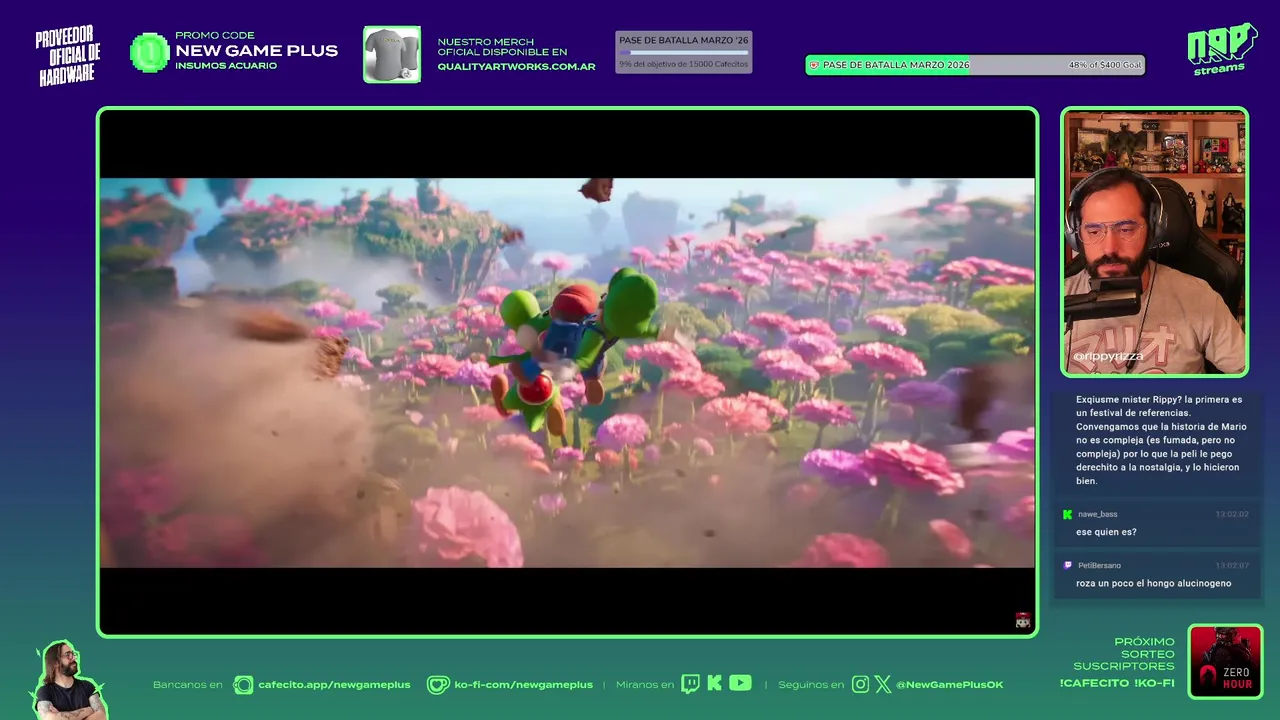This screenshot has width=1280, height=720.
Task: Click the 'Exqiusme mister Rippy?' highlighted message
Action: pos(1159,440)
